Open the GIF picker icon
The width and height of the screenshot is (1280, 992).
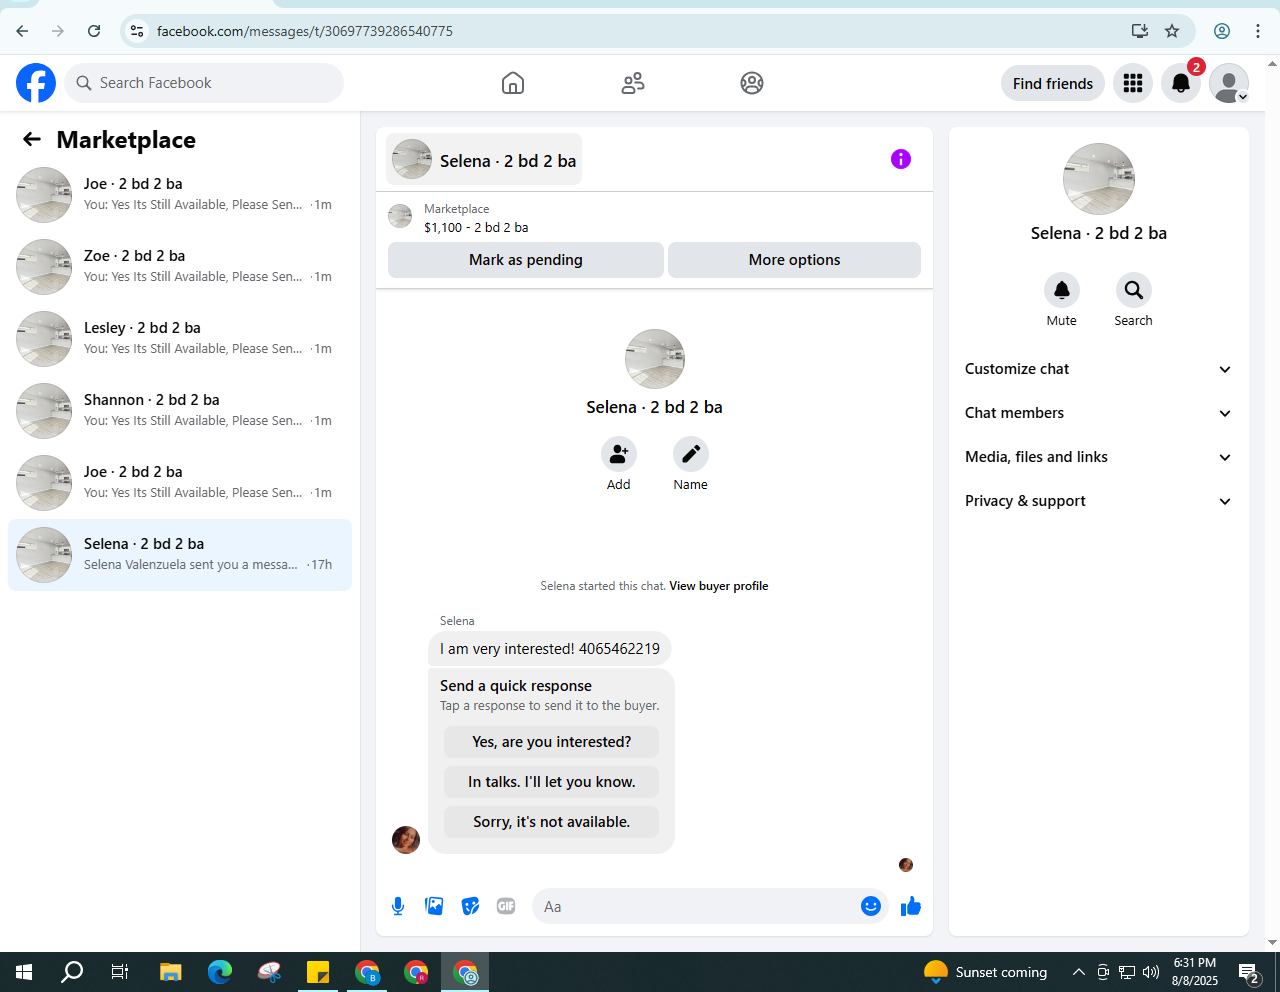[506, 906]
